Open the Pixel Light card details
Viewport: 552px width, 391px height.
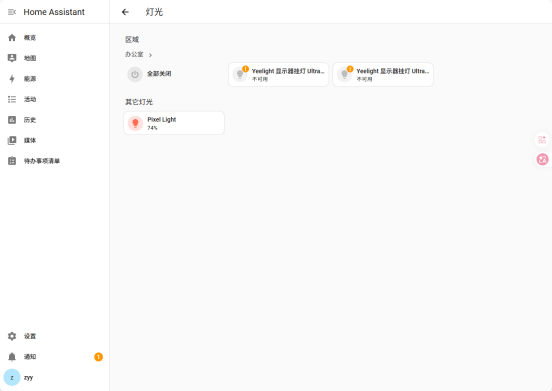click(174, 123)
